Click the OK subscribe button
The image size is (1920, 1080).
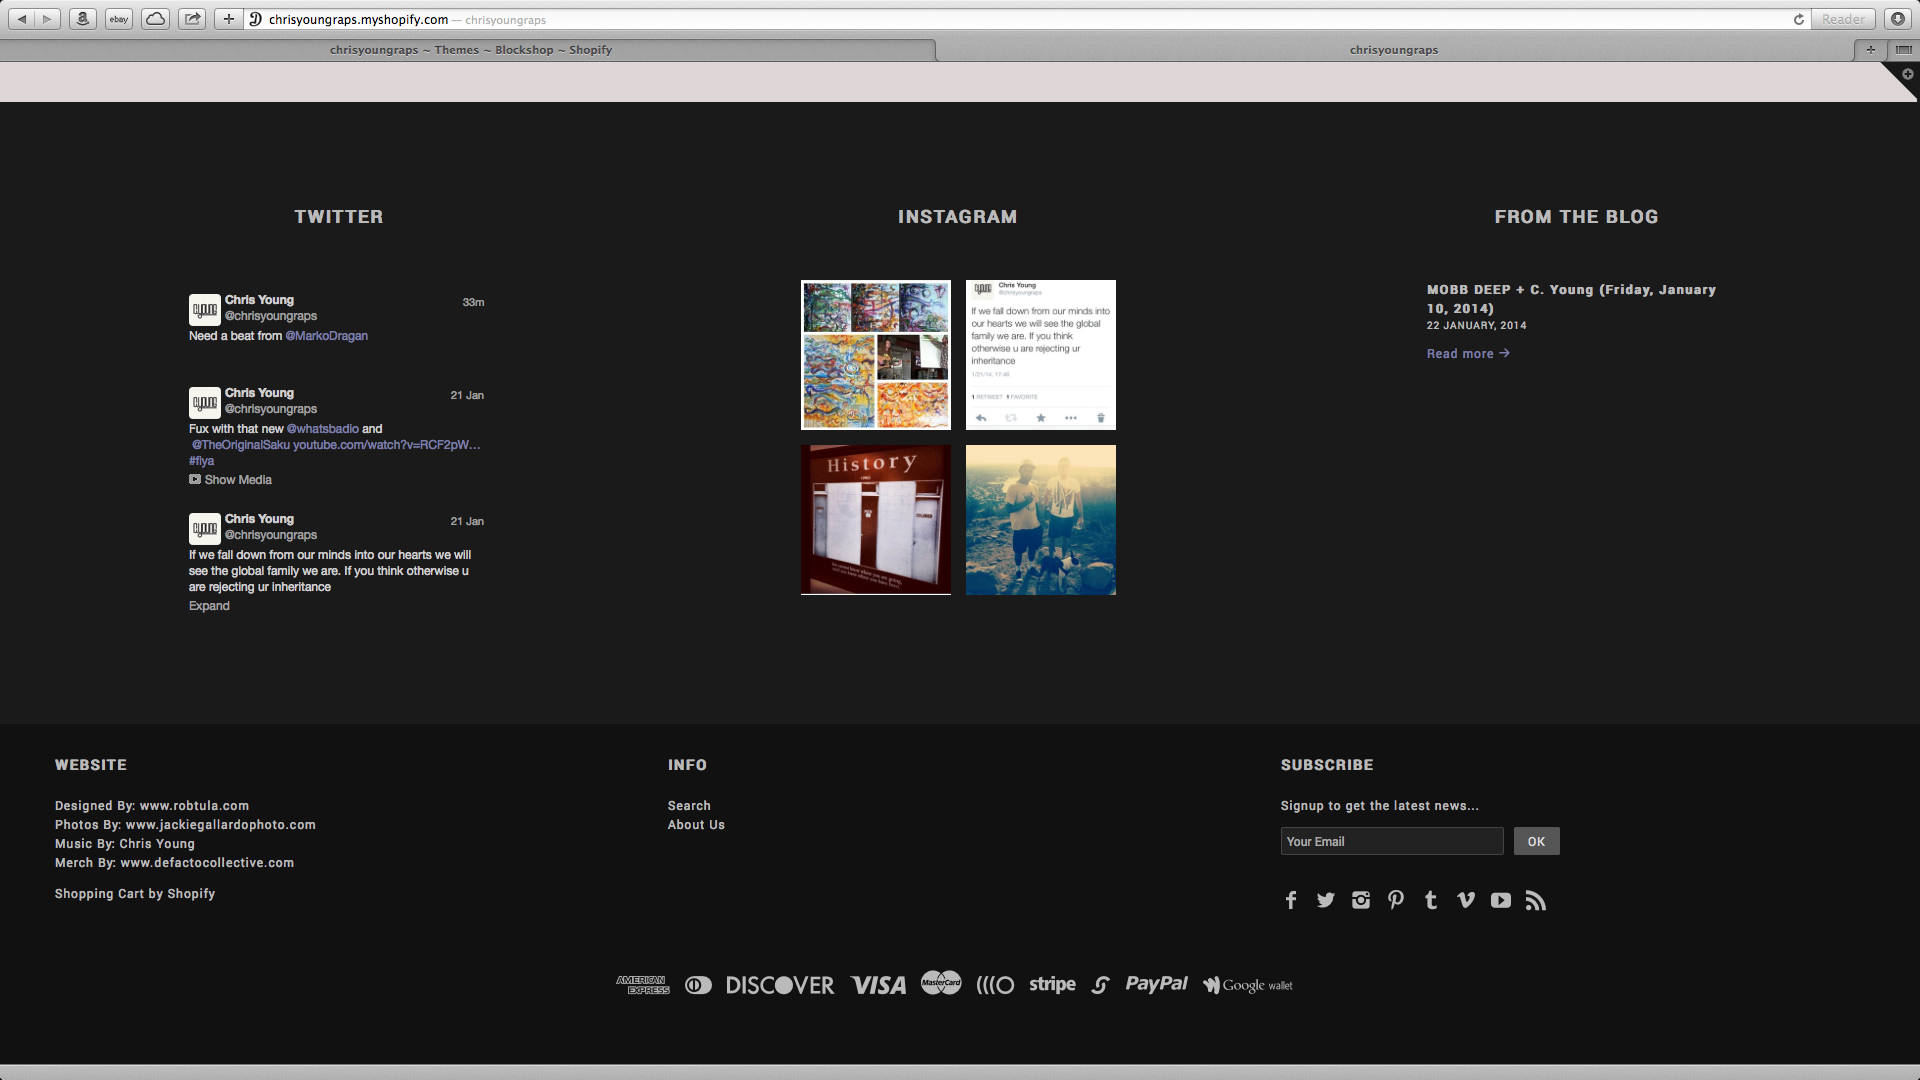1536,842
